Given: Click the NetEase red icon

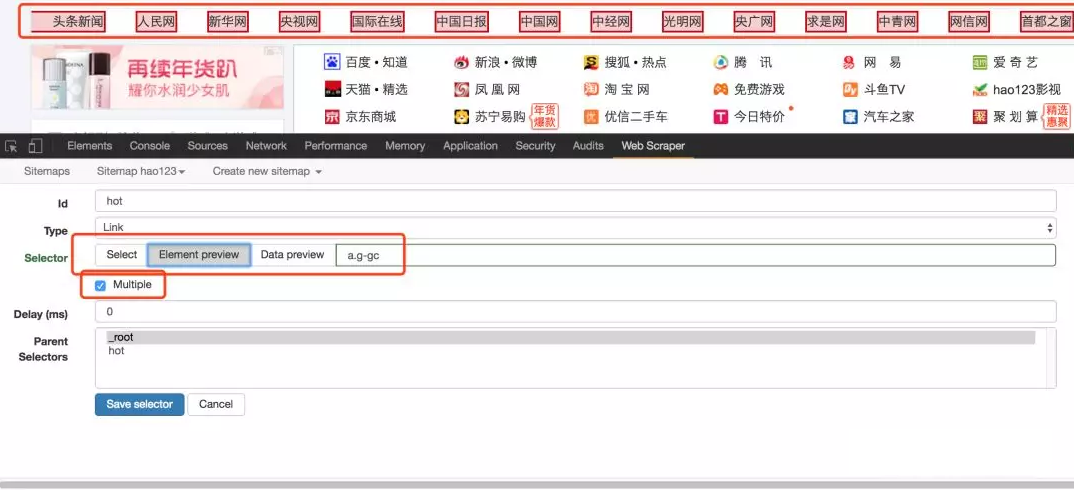Looking at the screenshot, I should (x=849, y=62).
